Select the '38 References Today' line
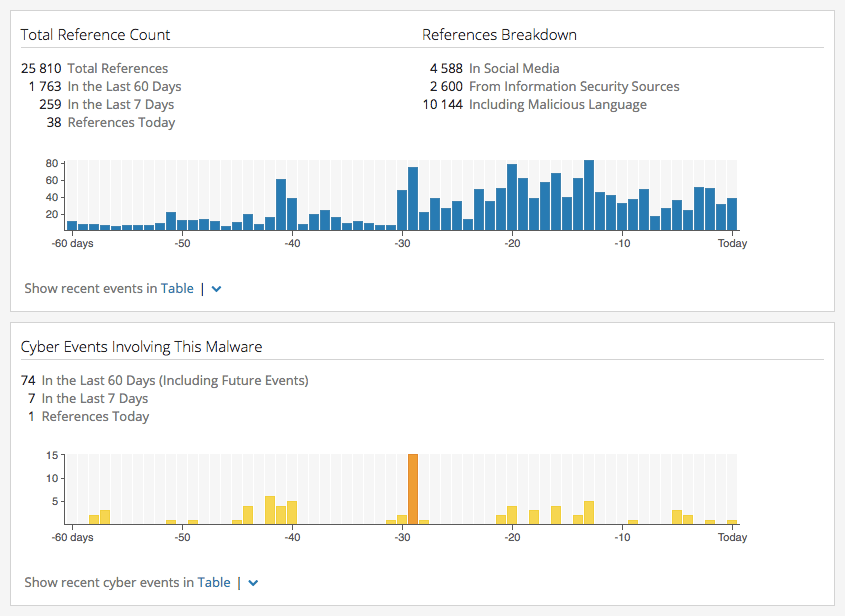The width and height of the screenshot is (845, 616). tap(110, 122)
